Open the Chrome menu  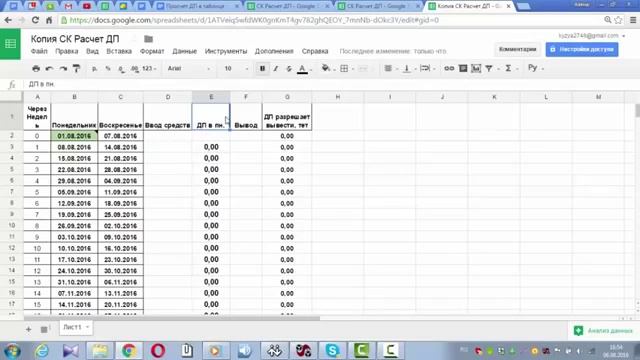click(633, 20)
